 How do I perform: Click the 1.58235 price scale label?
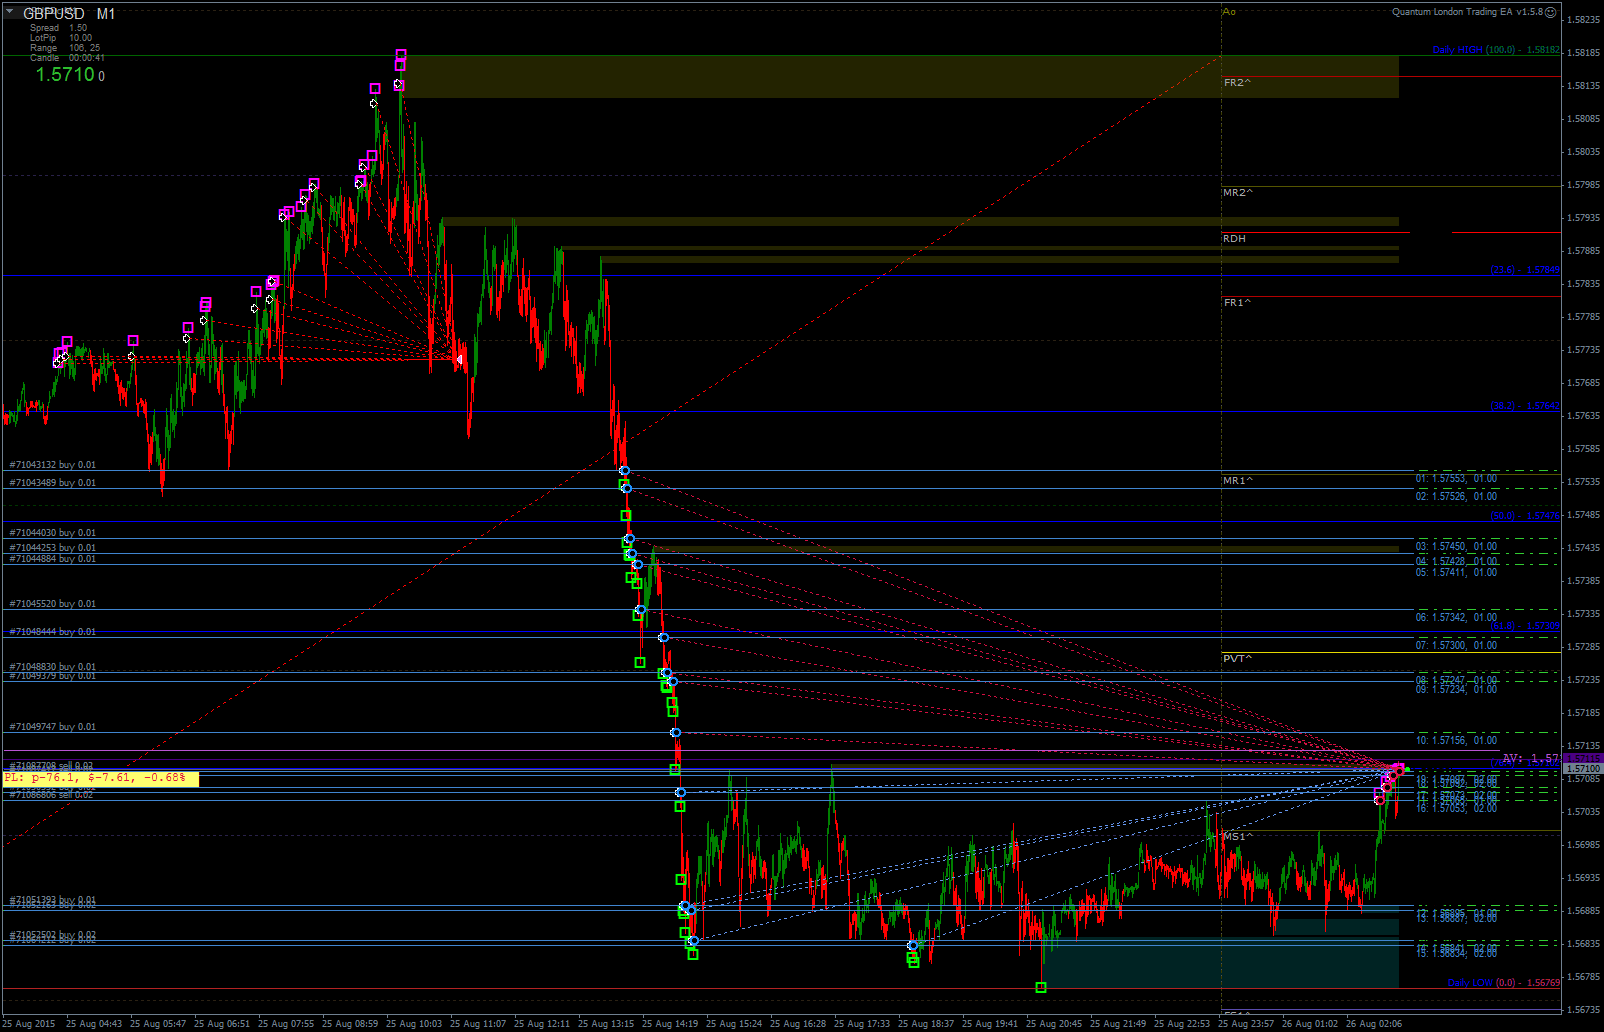pyautogui.click(x=1584, y=20)
